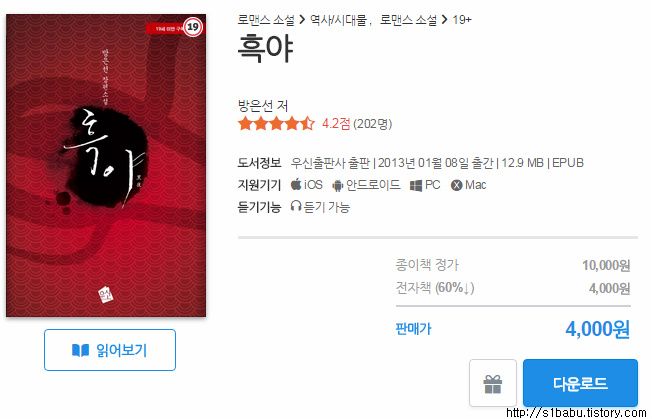Open author 방은선 page link
The image size is (652, 419).
[x=256, y=106]
